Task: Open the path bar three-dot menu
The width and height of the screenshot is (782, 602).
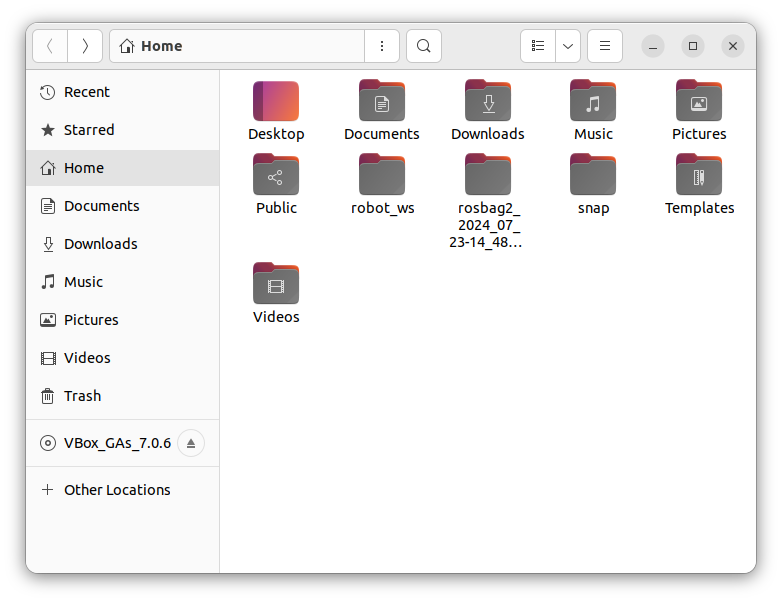Action: [382, 46]
